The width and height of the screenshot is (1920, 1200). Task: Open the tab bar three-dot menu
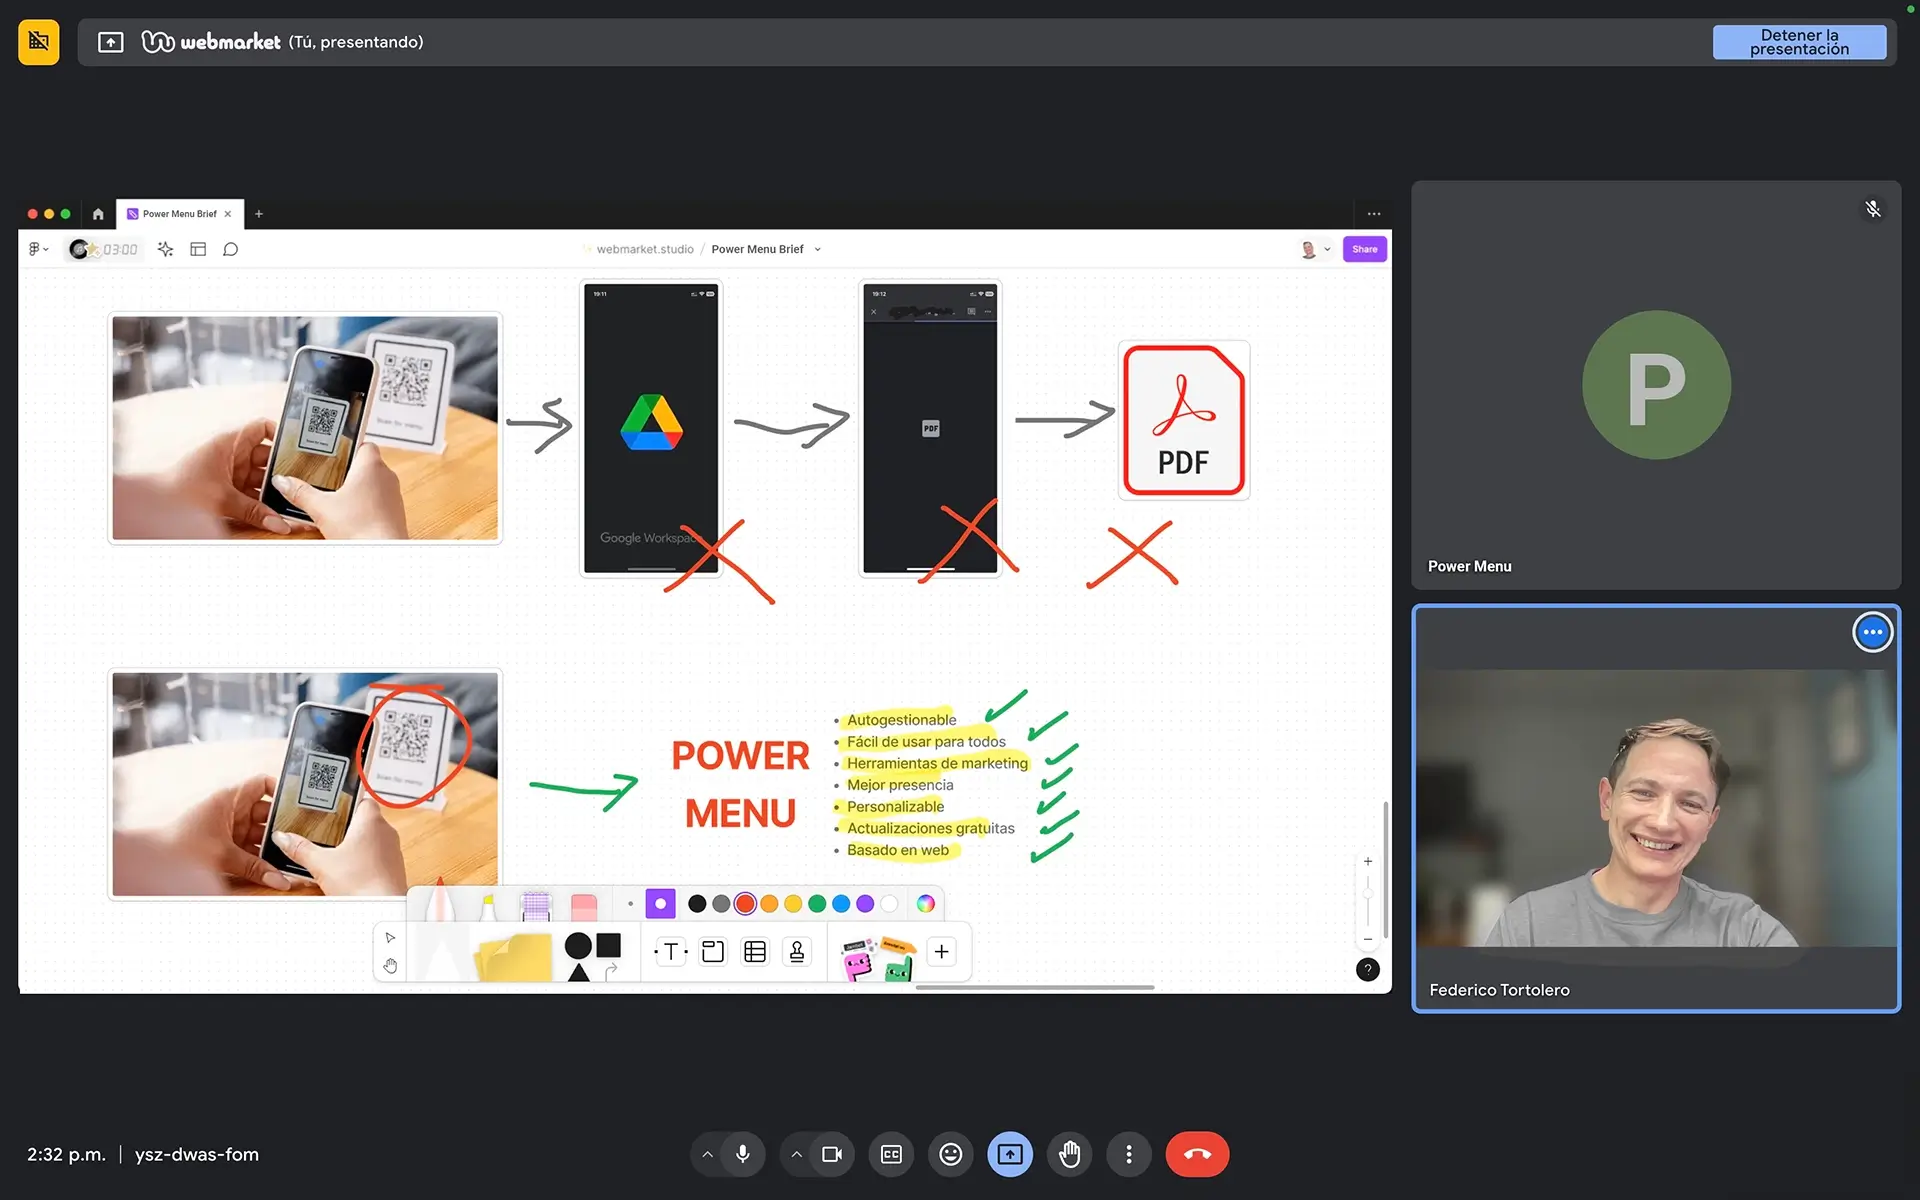pyautogui.click(x=1374, y=214)
